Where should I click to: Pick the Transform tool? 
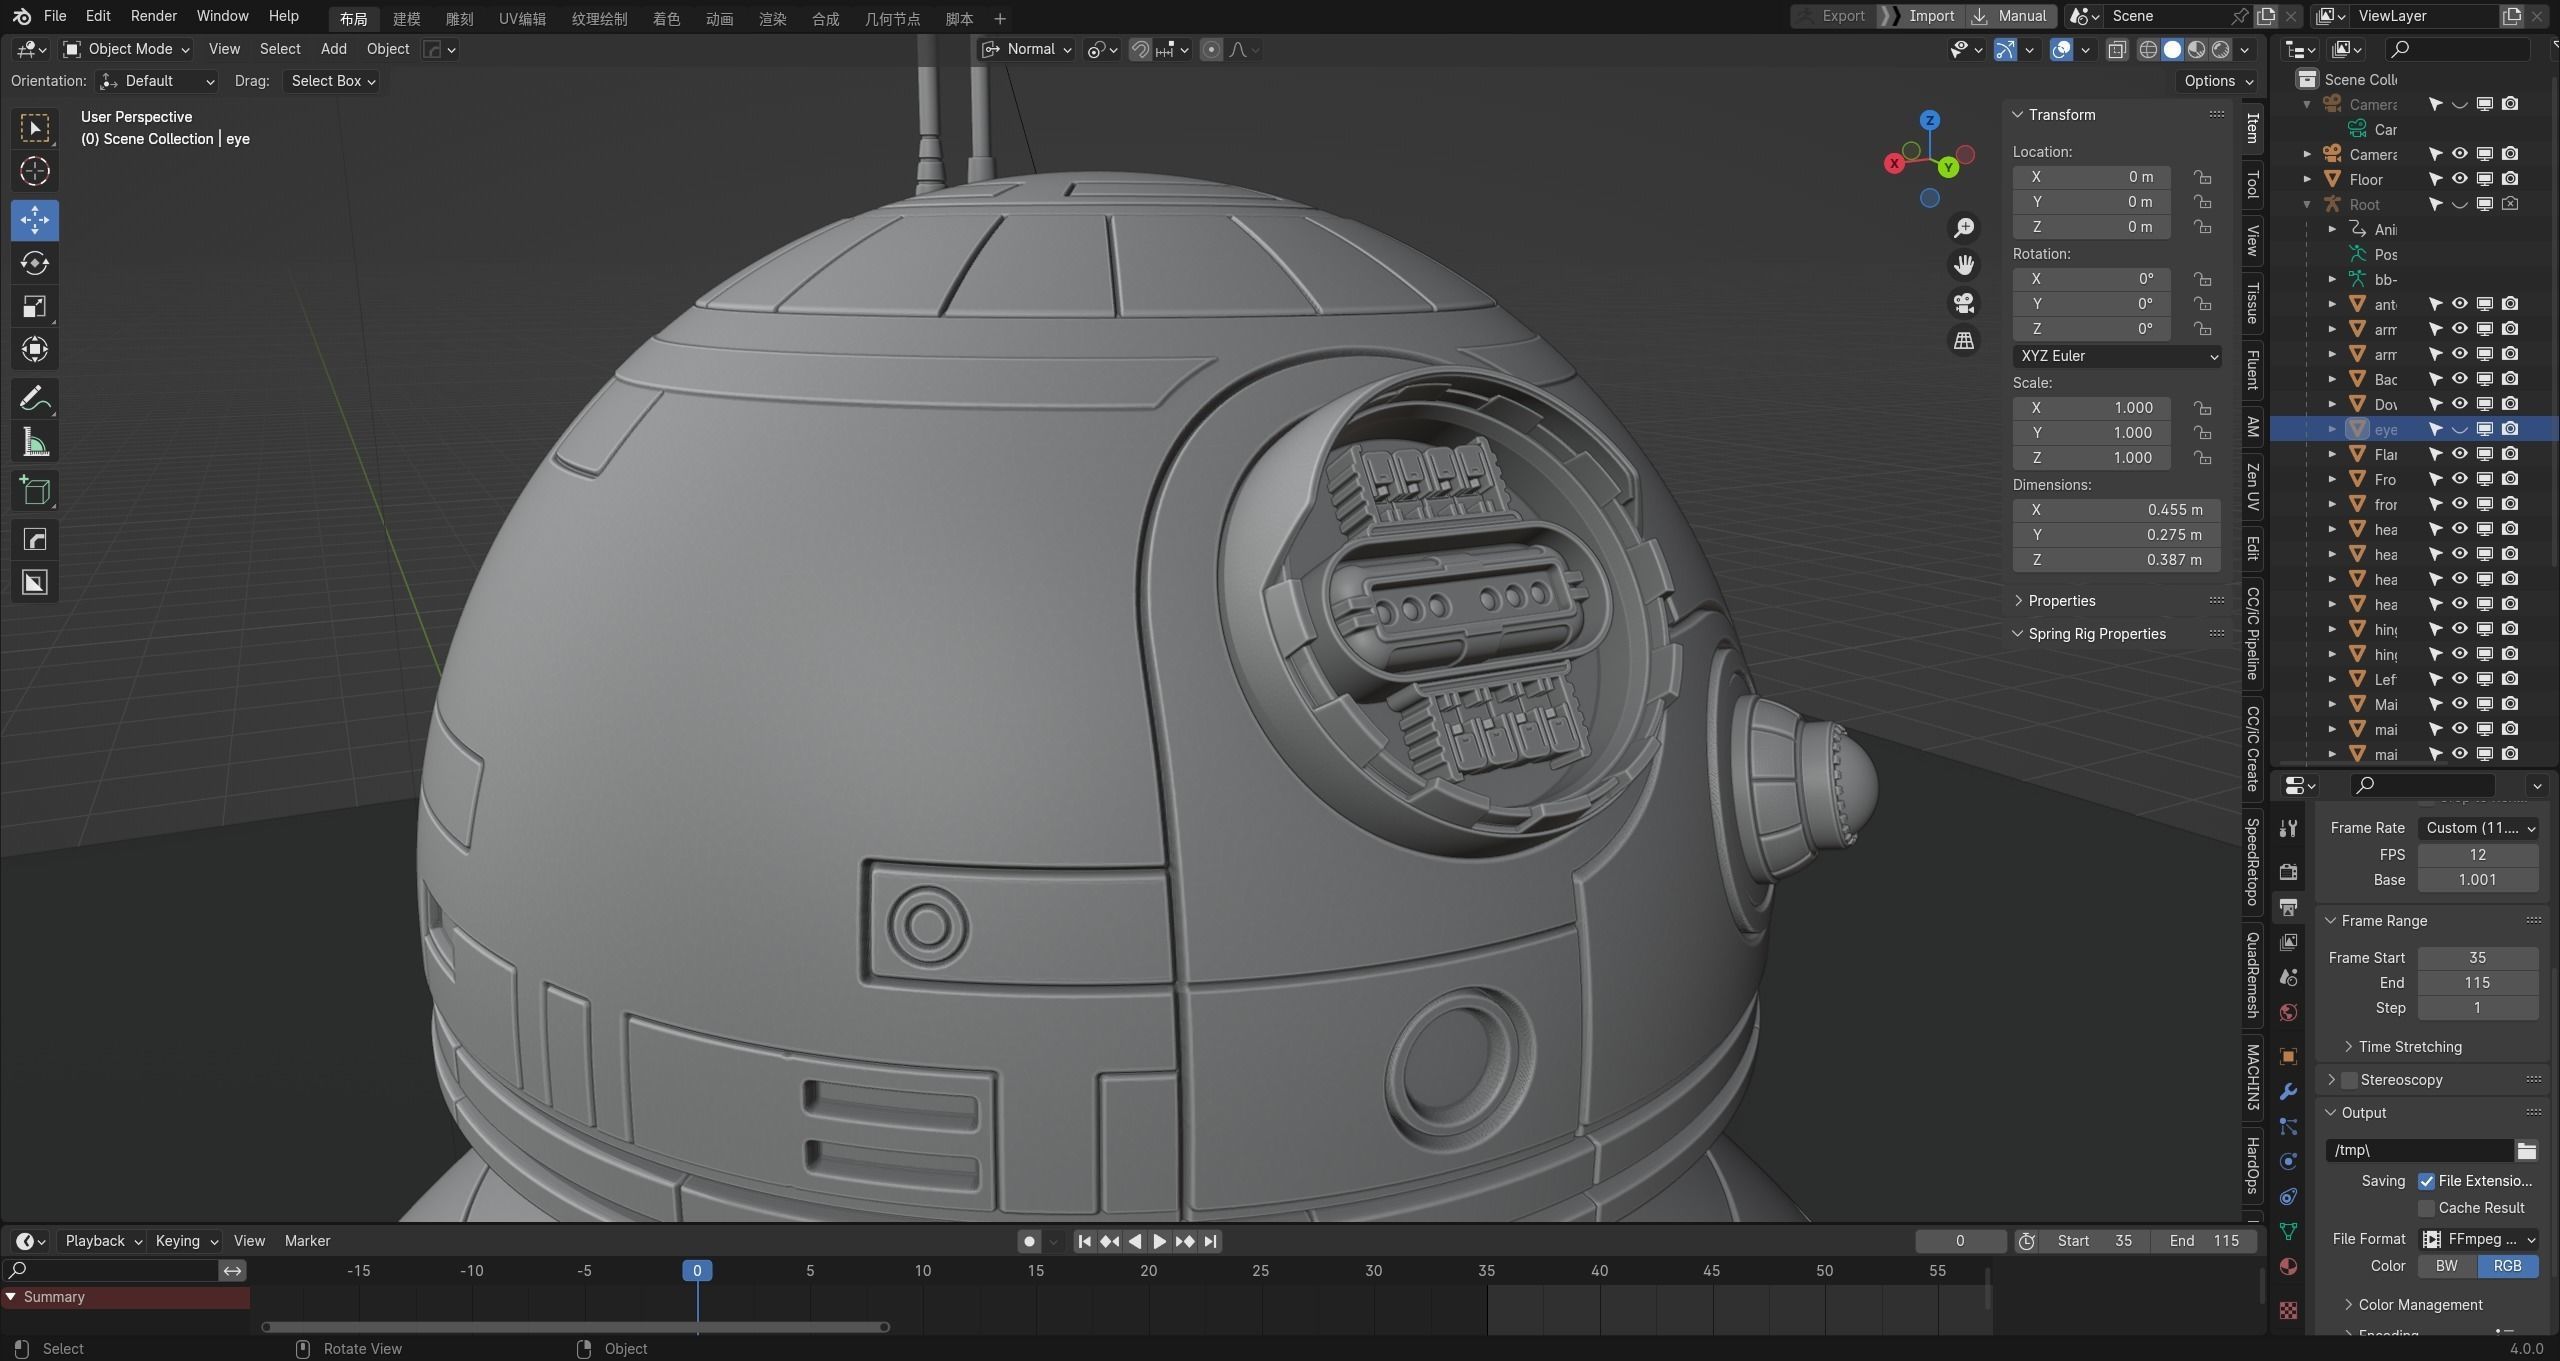[x=35, y=349]
